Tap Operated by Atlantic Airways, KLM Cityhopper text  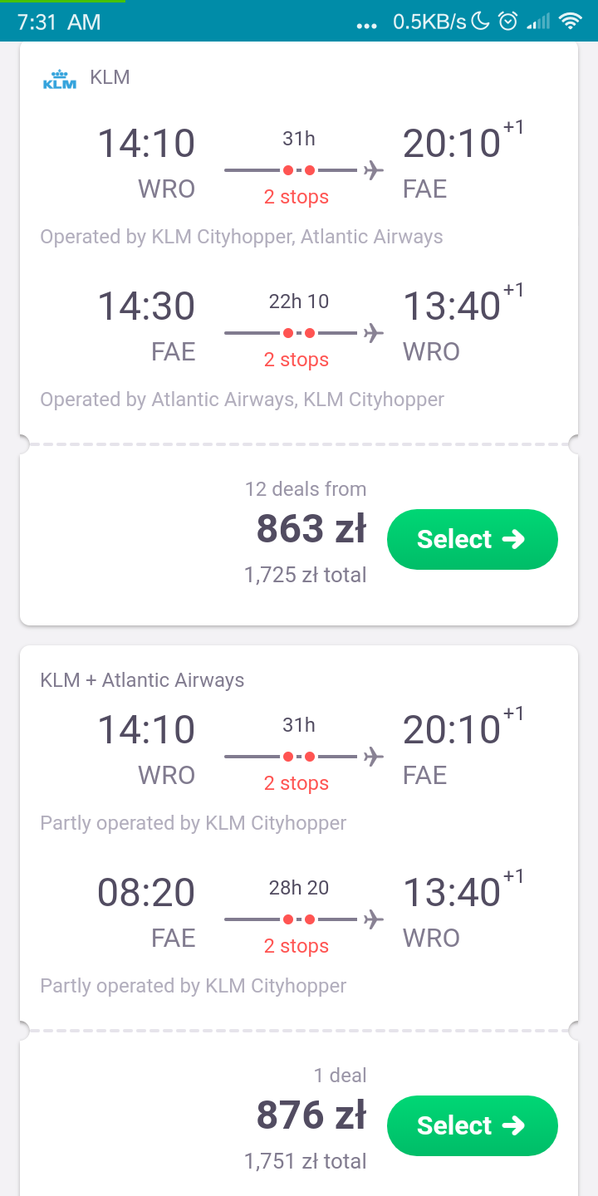tap(242, 399)
